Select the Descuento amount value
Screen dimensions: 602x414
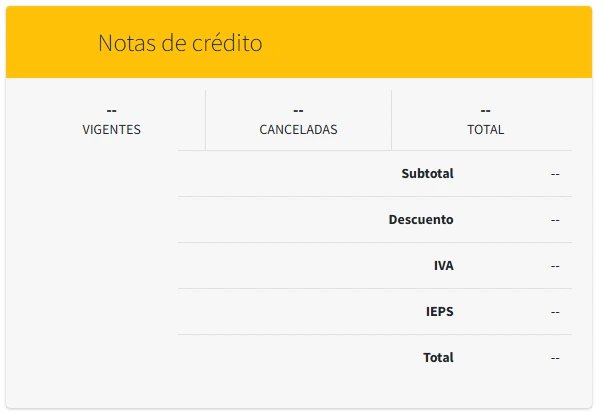554,220
